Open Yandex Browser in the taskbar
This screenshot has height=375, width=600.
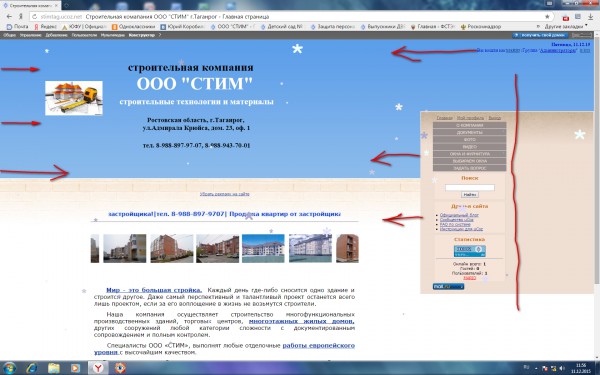point(98,368)
